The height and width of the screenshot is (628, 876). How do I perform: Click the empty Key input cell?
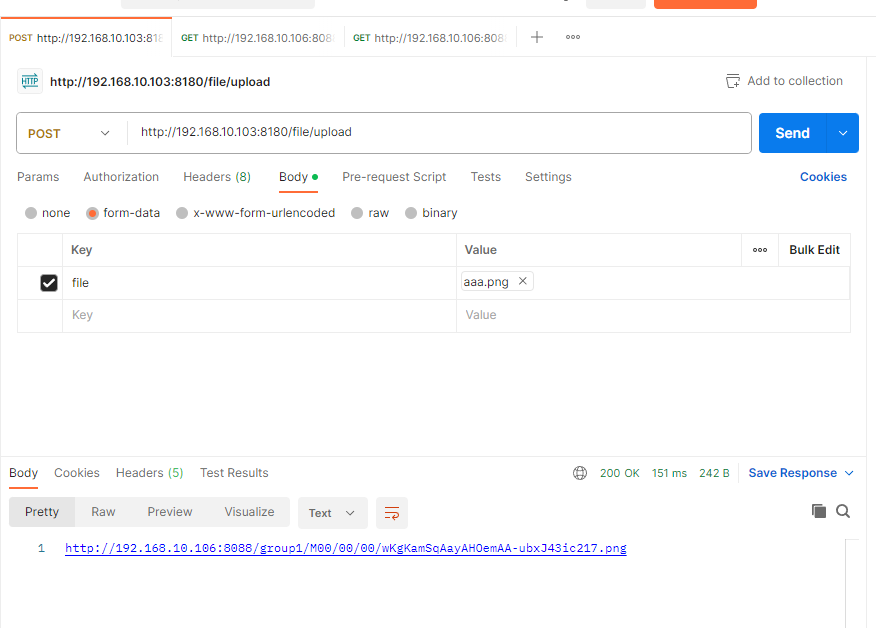click(259, 316)
